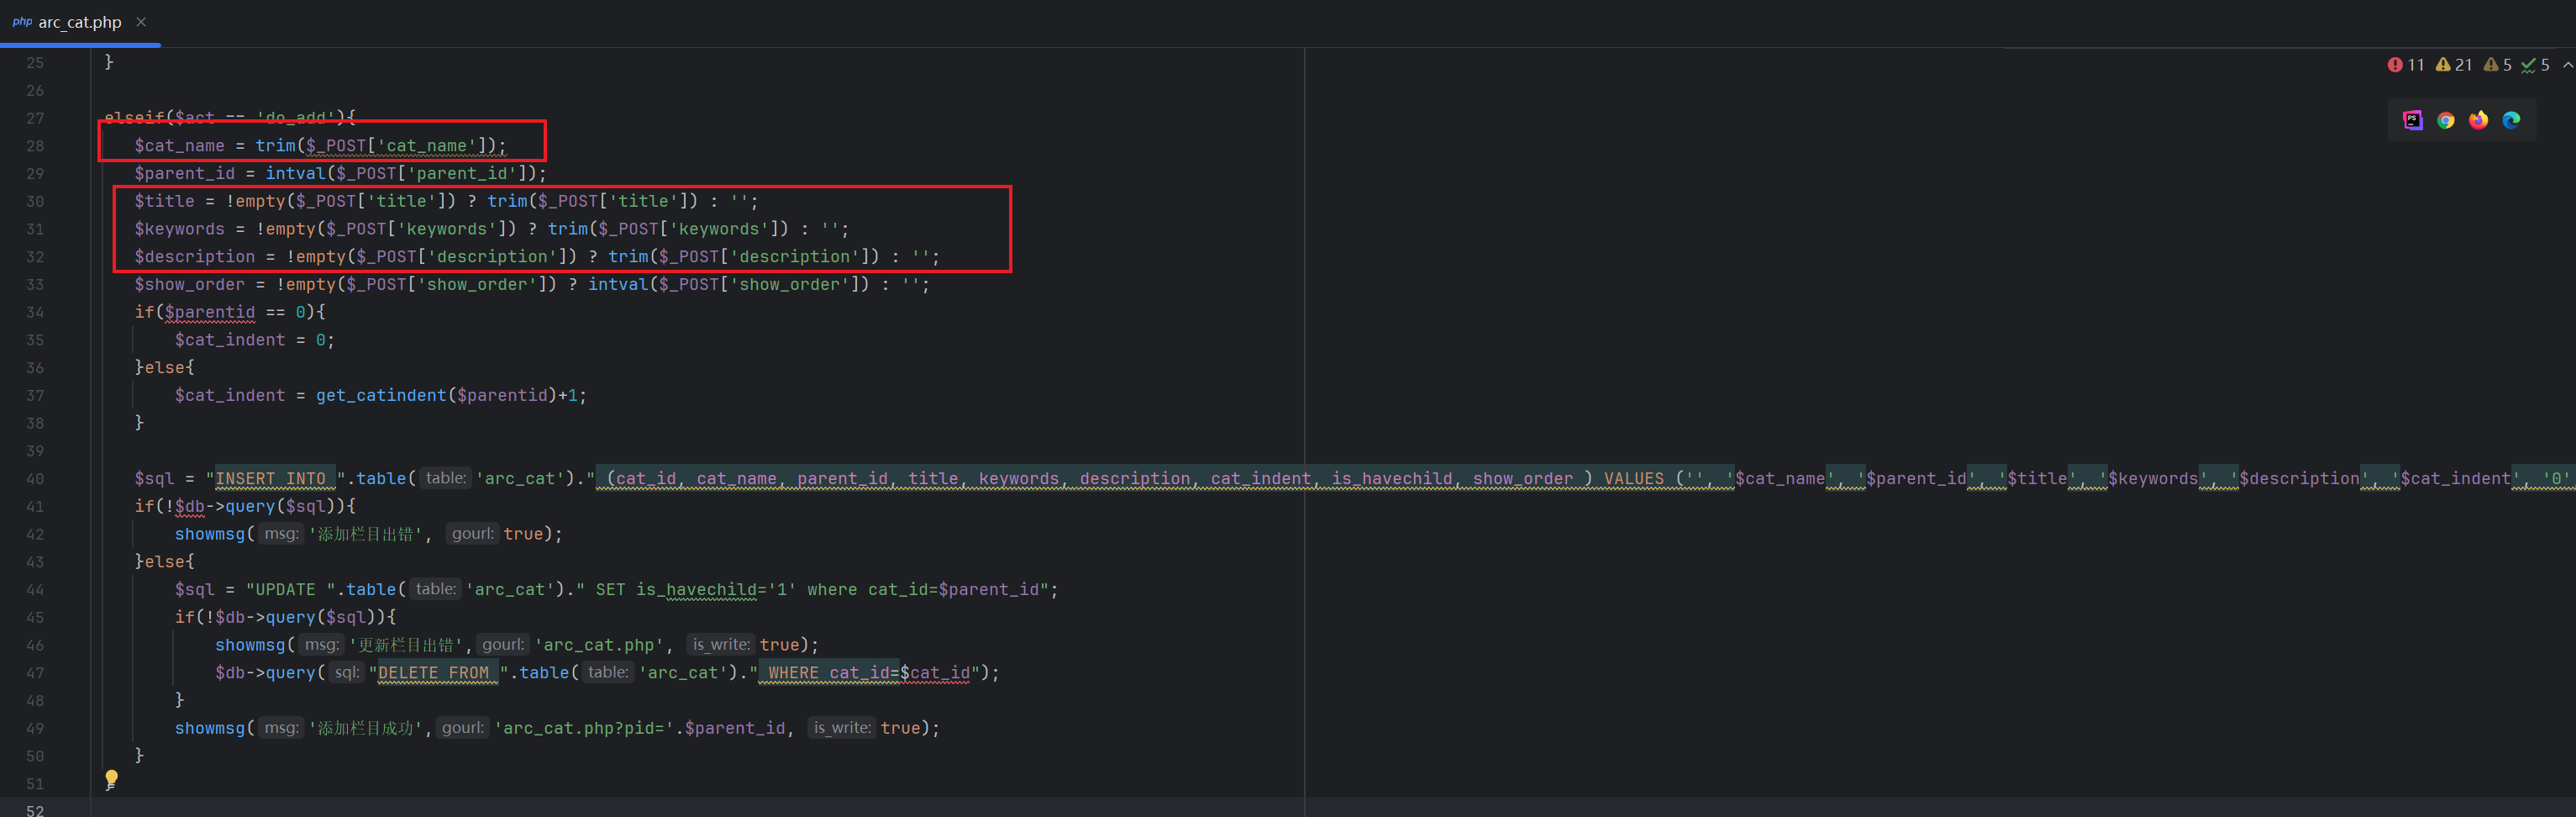The image size is (2576, 817).
Task: Open the file in Edge browser
Action: [2512, 120]
